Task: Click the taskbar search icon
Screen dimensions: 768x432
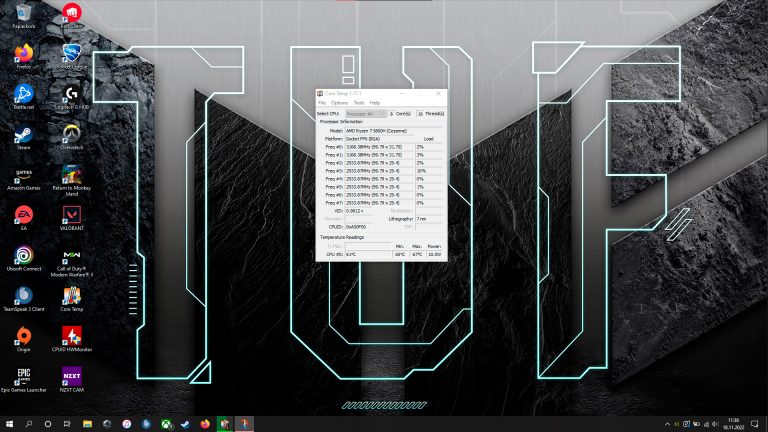Action: pyautogui.click(x=29, y=424)
